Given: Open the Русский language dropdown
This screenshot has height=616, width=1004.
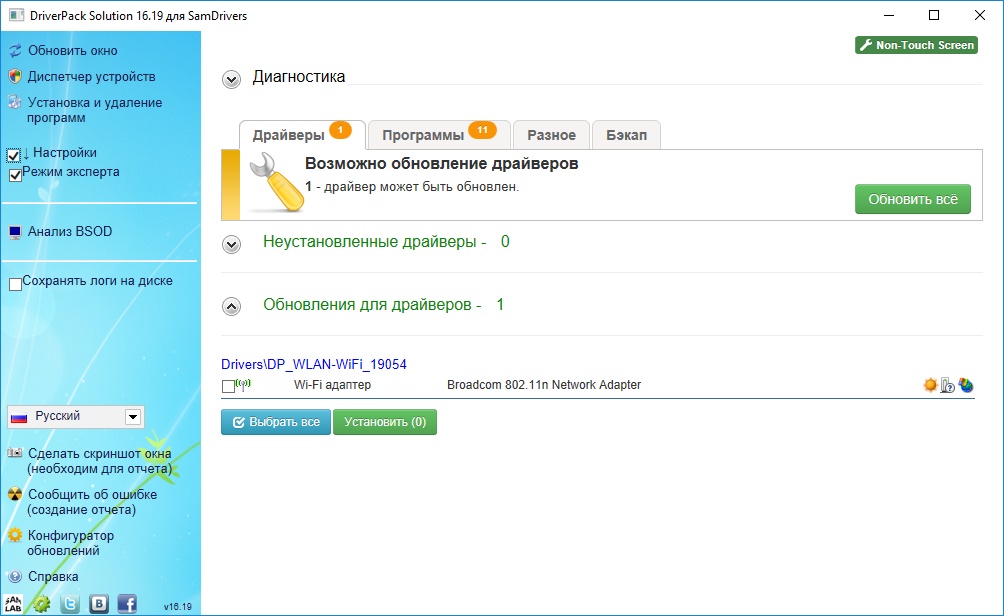Looking at the screenshot, I should point(133,416).
